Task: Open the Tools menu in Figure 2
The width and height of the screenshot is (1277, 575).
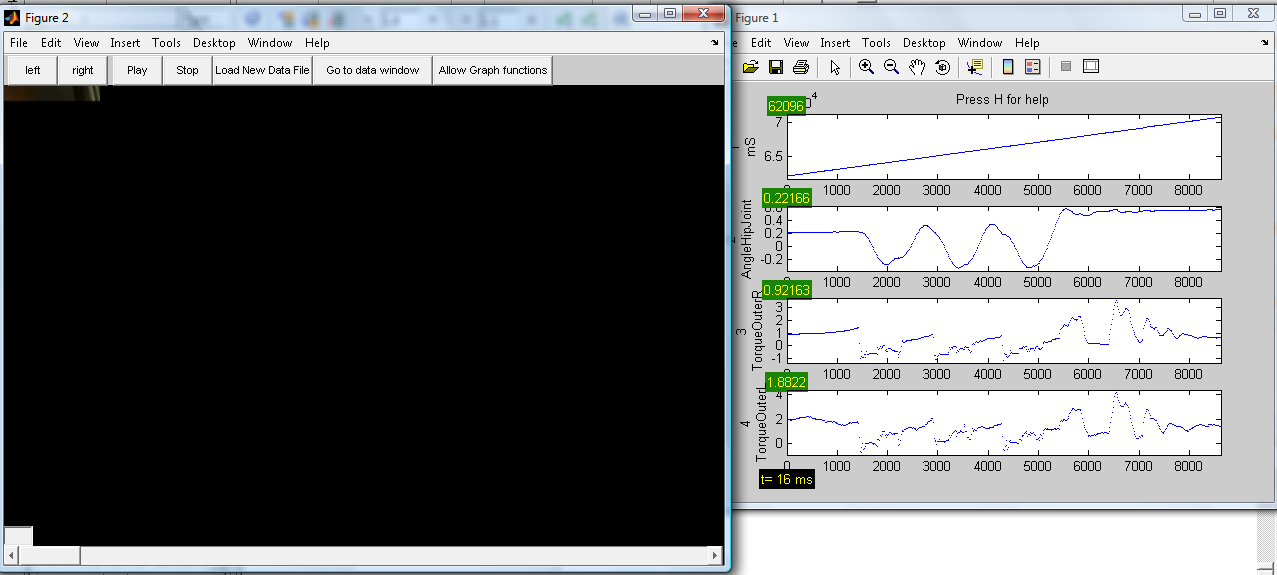Action: click(x=166, y=43)
